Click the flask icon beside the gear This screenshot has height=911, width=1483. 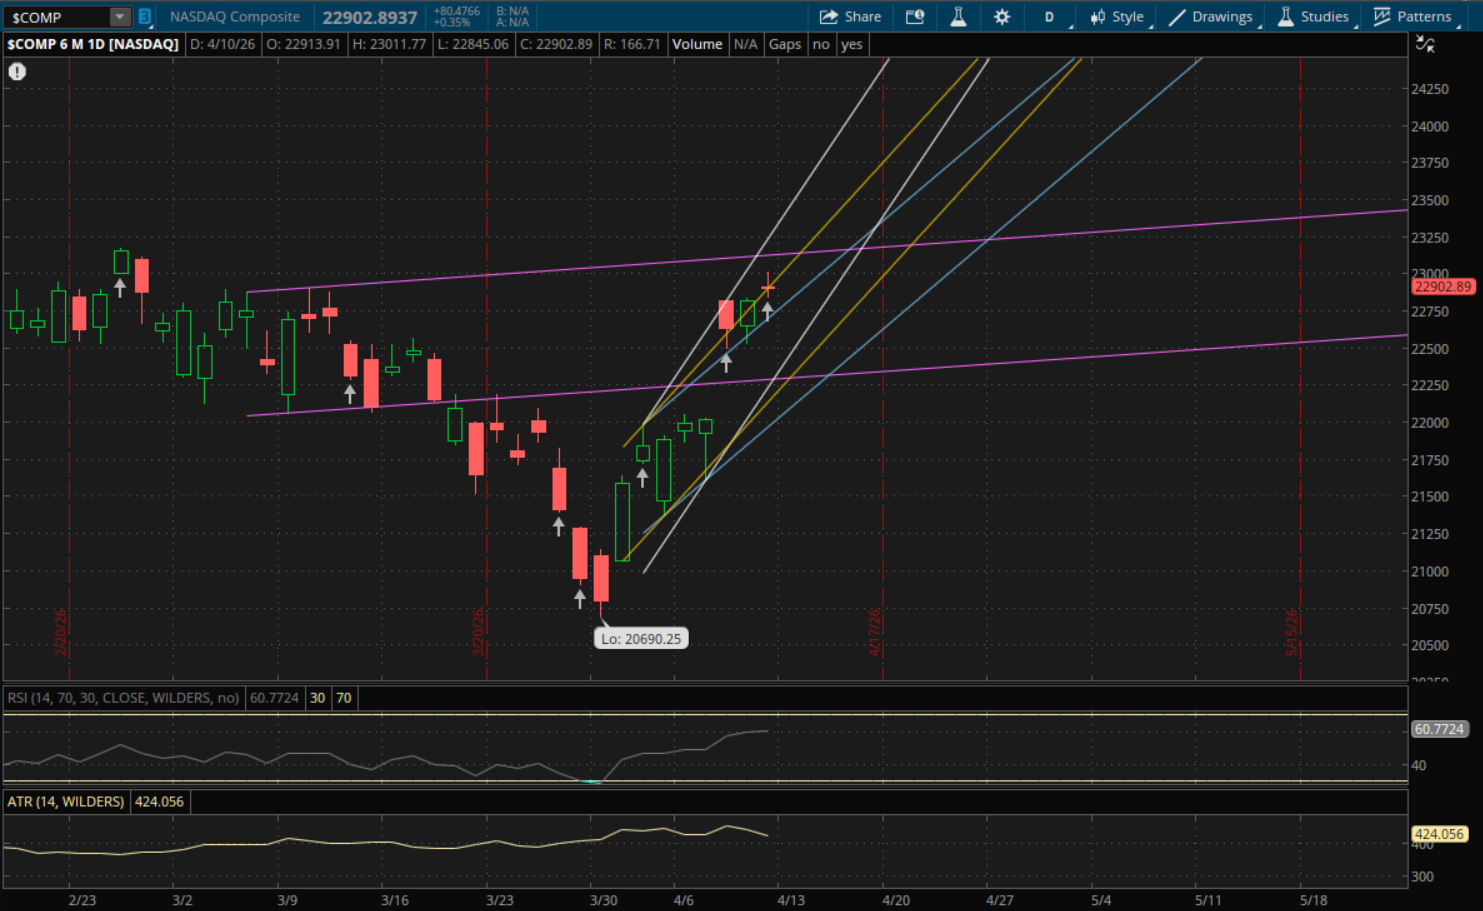coord(958,17)
